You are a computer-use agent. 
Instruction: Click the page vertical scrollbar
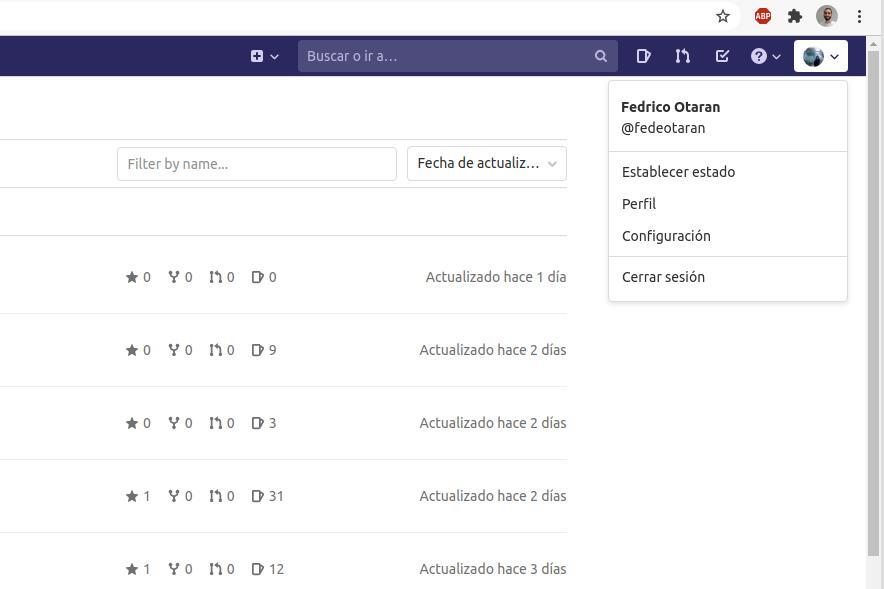pos(873,304)
